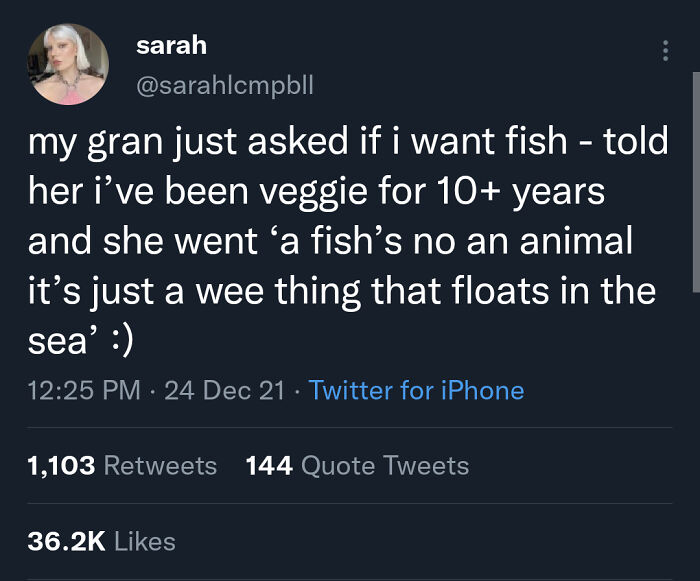This screenshot has width=700, height=581.
Task: Select the "24 Dec 21" date
Action: (224, 390)
